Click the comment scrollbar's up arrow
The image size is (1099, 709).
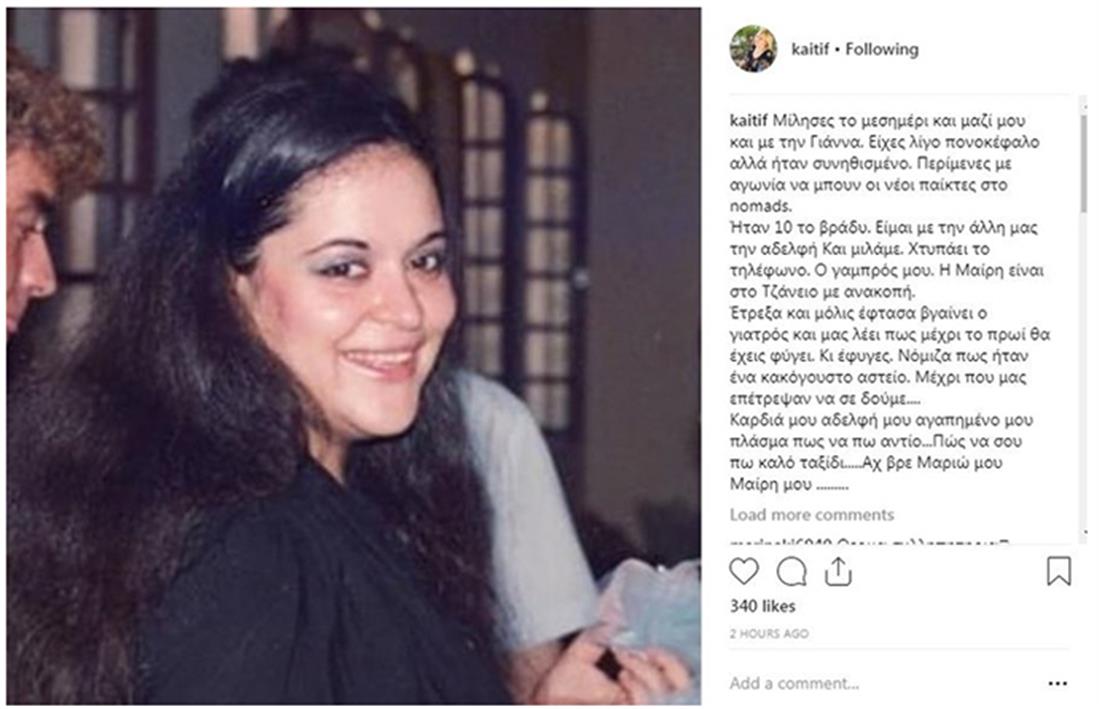tap(1084, 106)
